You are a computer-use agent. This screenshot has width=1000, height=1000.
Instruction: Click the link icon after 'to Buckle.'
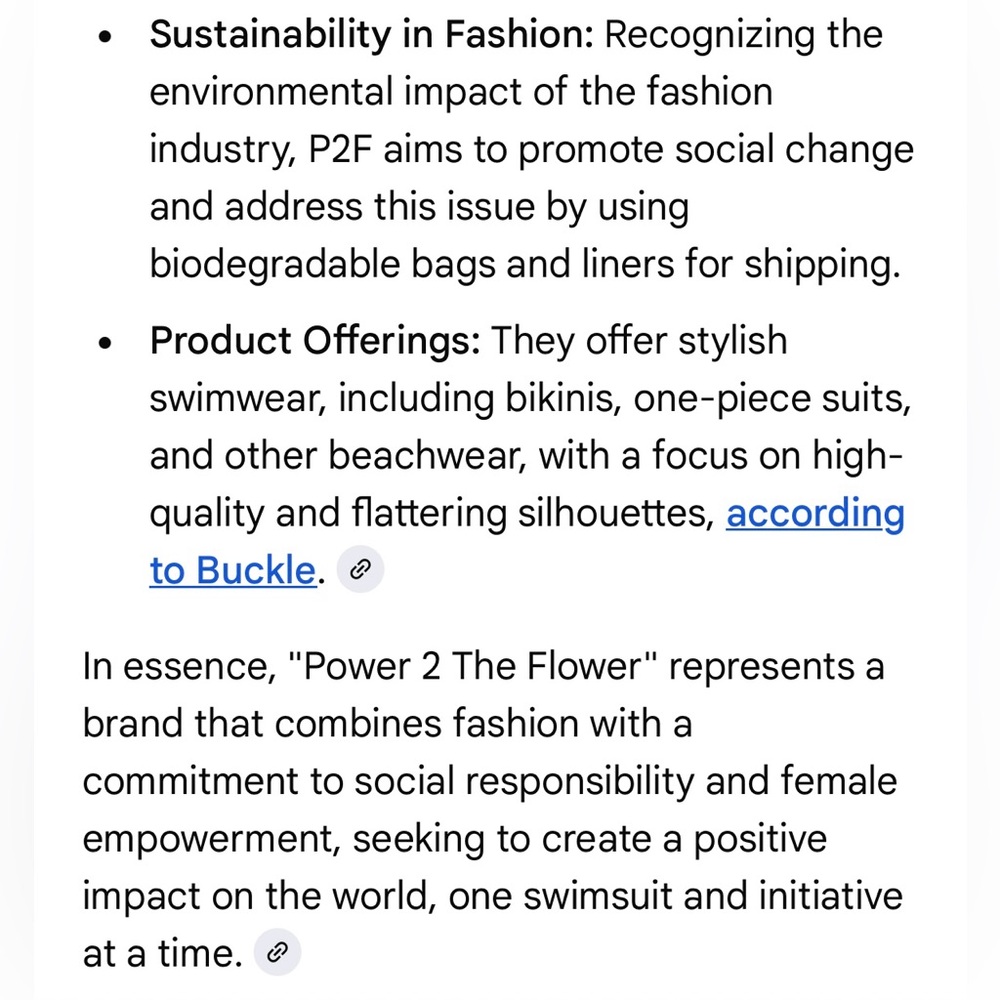click(360, 570)
